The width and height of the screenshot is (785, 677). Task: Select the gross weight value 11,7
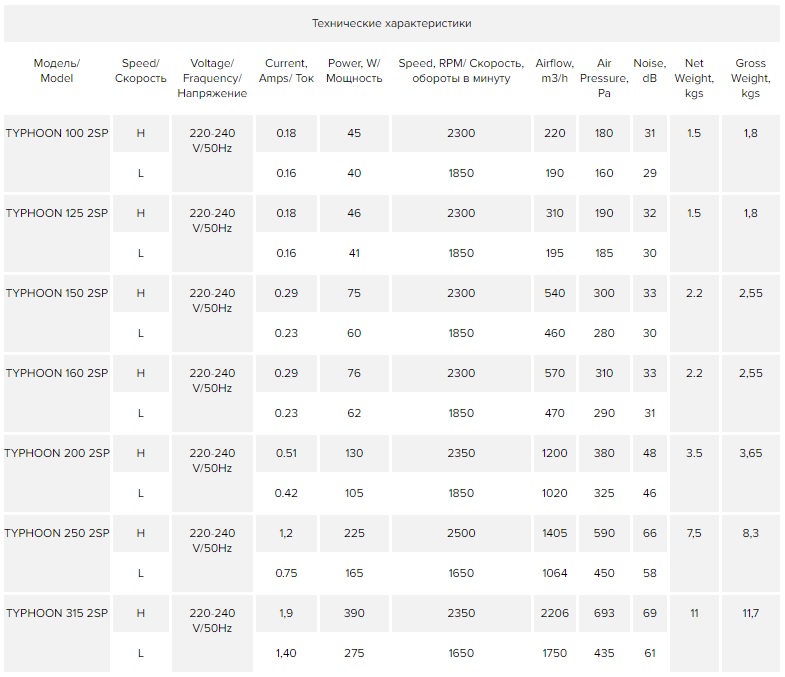(750, 613)
